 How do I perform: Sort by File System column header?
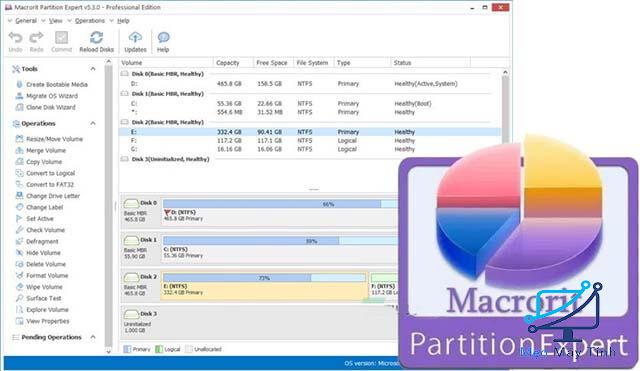[313, 63]
